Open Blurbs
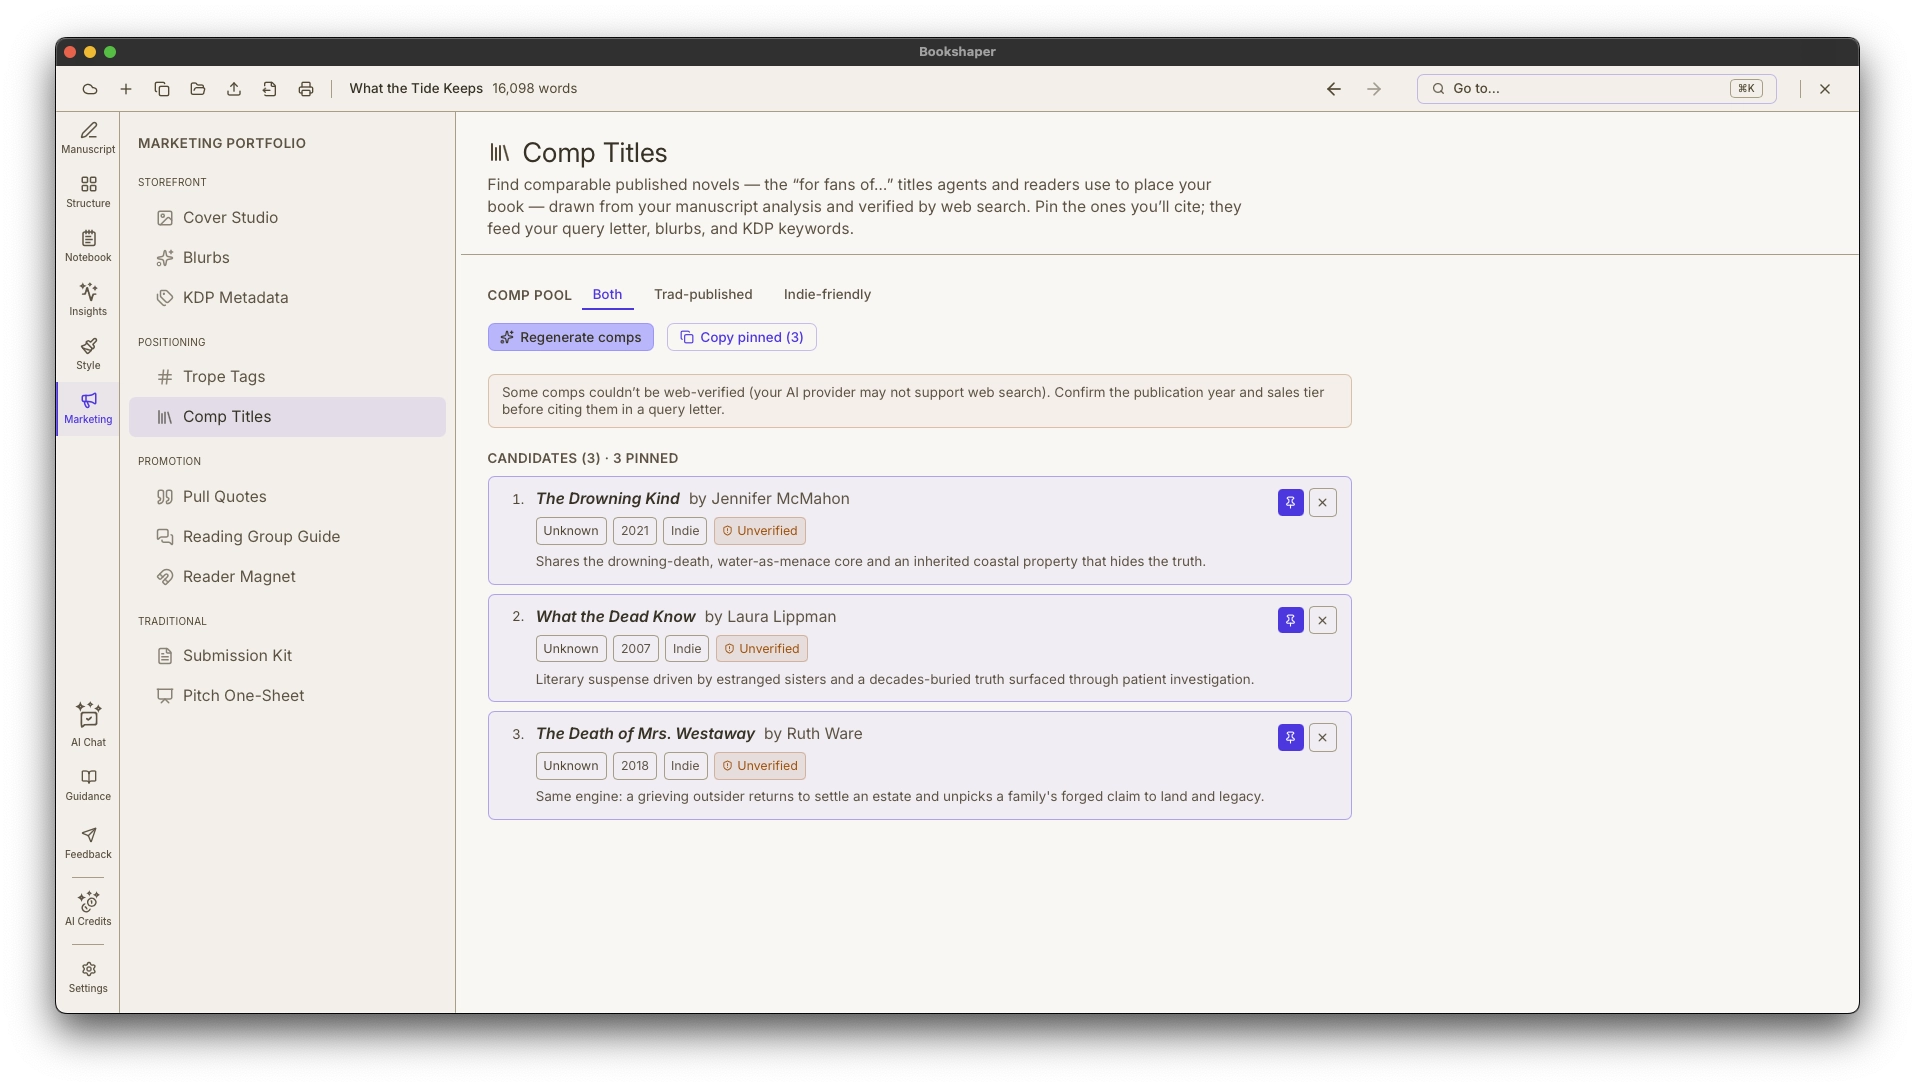1915x1087 pixels. pos(287,257)
